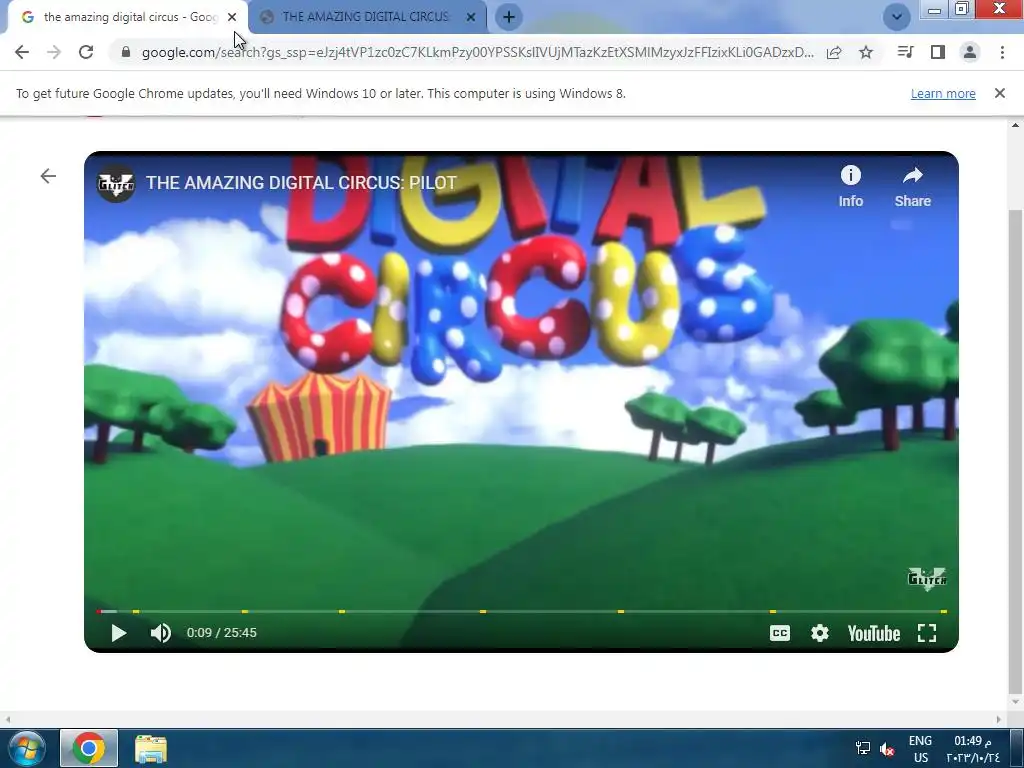This screenshot has width=1024, height=768.
Task: Open THE AMAZING DIGITAL CIRCUS: PILOT title link
Action: tap(301, 183)
